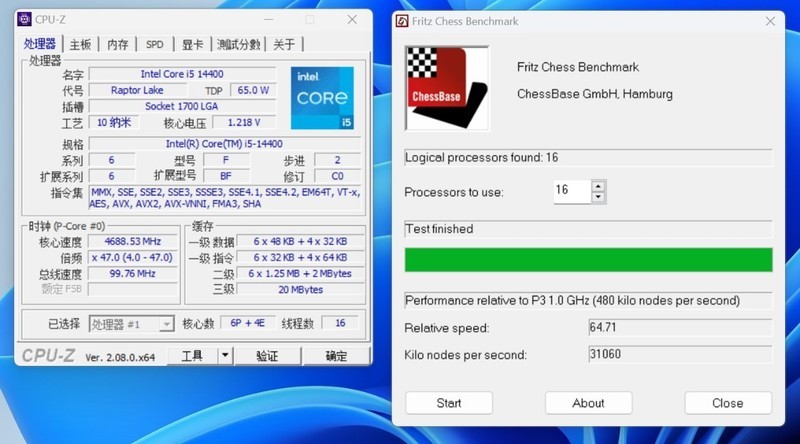Click the instruction set list MMX, SSE, SSE2
800x444 pixels.
[225, 198]
